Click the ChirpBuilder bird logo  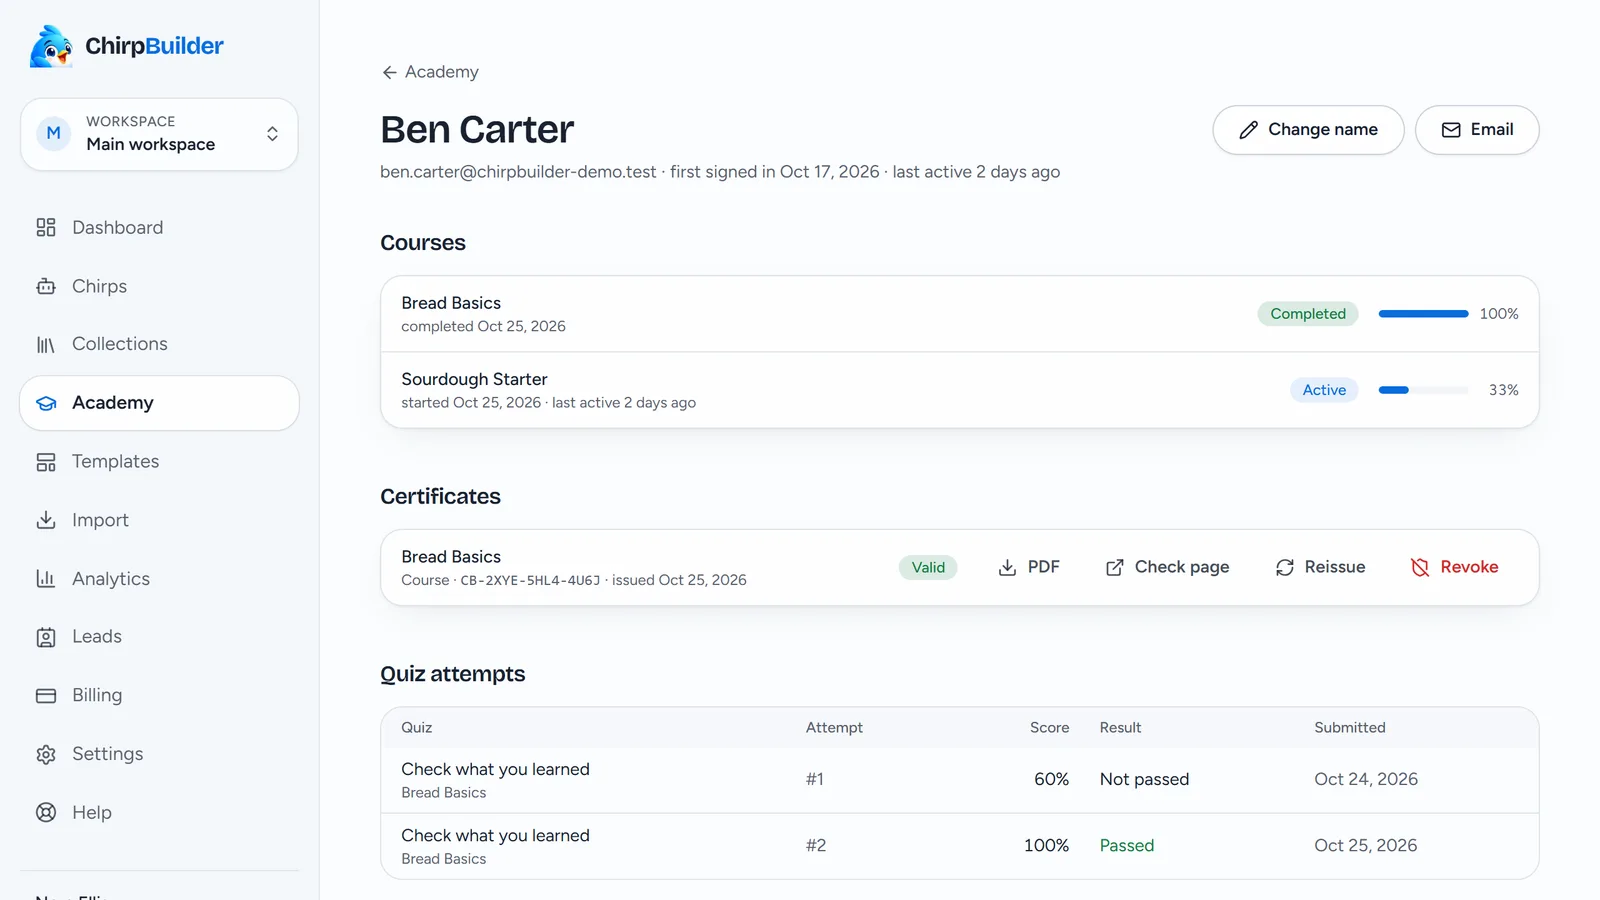pyautogui.click(x=51, y=46)
